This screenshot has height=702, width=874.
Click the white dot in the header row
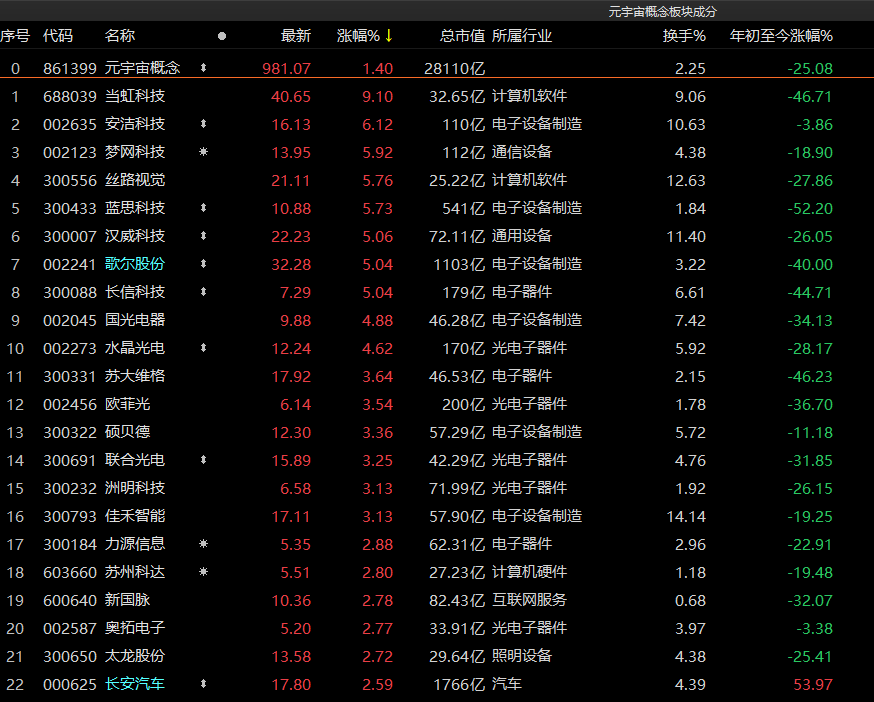click(x=222, y=36)
